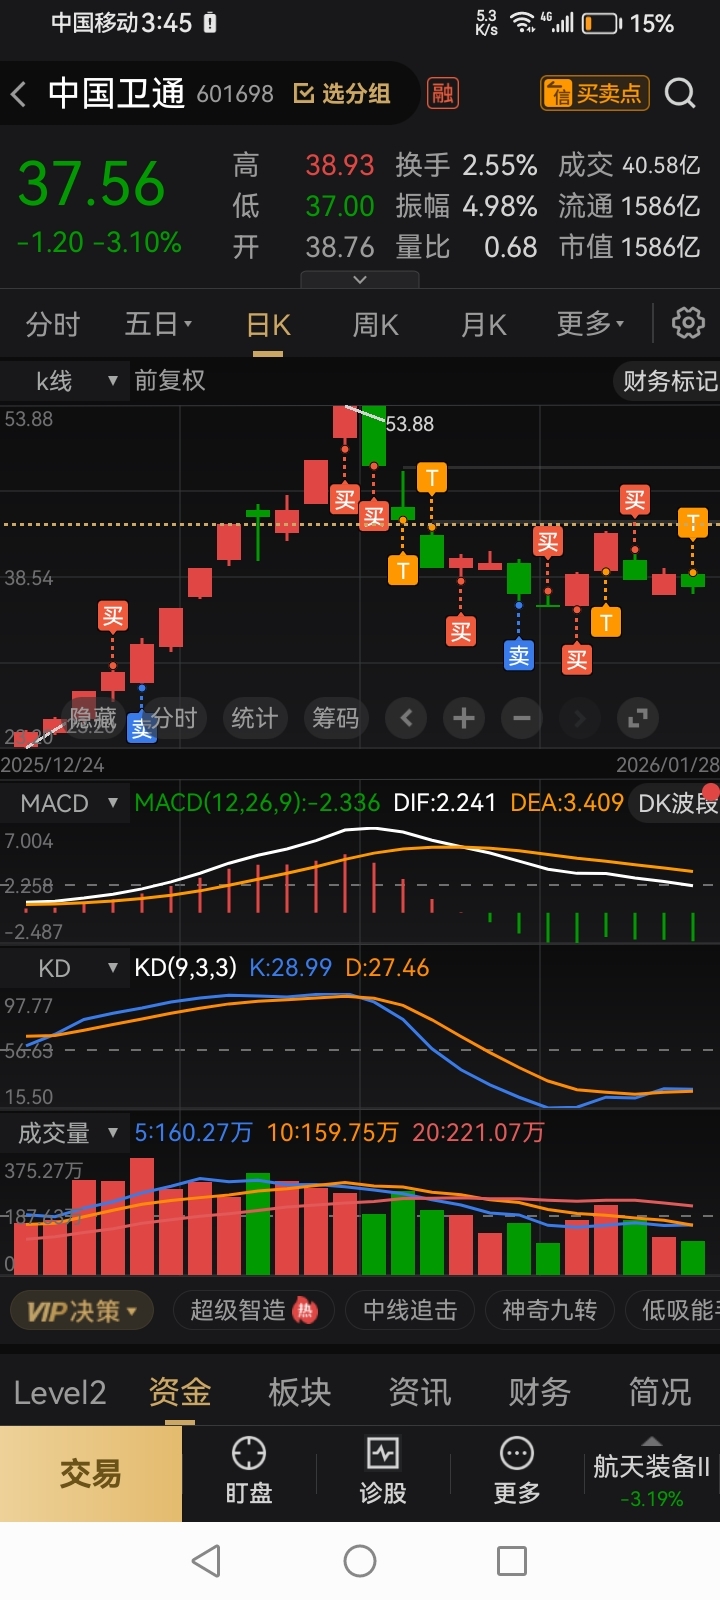Tap the Android recent apps button

pos(512,1561)
